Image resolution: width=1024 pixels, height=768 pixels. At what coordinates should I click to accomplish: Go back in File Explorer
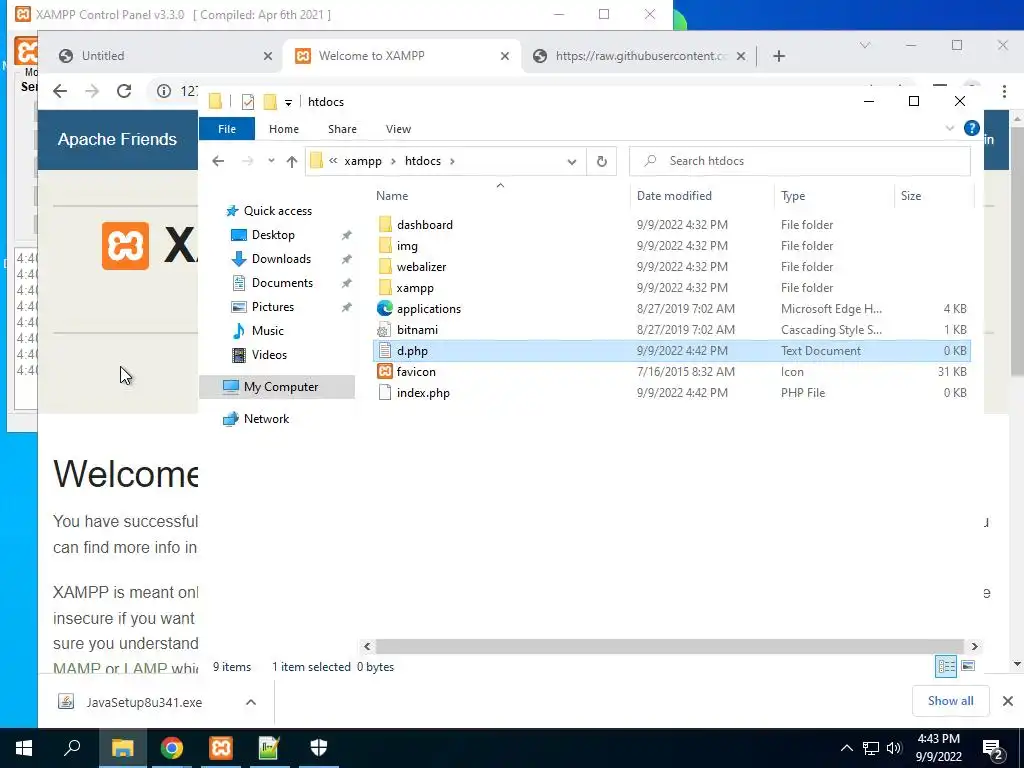pyautogui.click(x=218, y=161)
